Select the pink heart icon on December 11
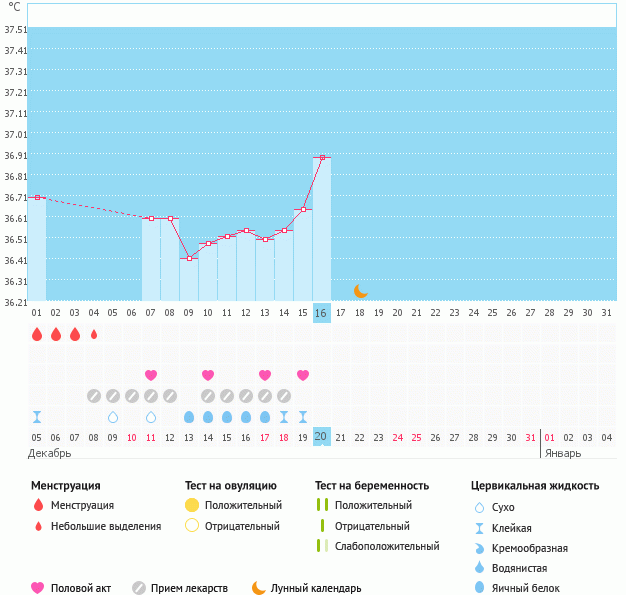The height and width of the screenshot is (595, 626). tap(151, 375)
